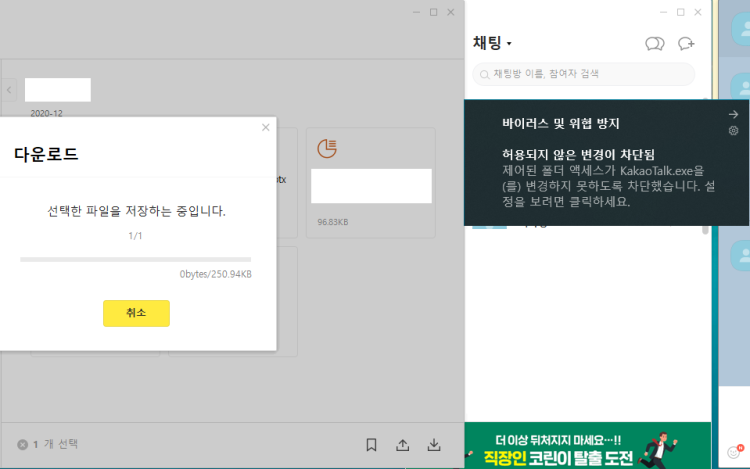750x469 pixels.
Task: Open notification settings gear icon
Action: point(733,131)
